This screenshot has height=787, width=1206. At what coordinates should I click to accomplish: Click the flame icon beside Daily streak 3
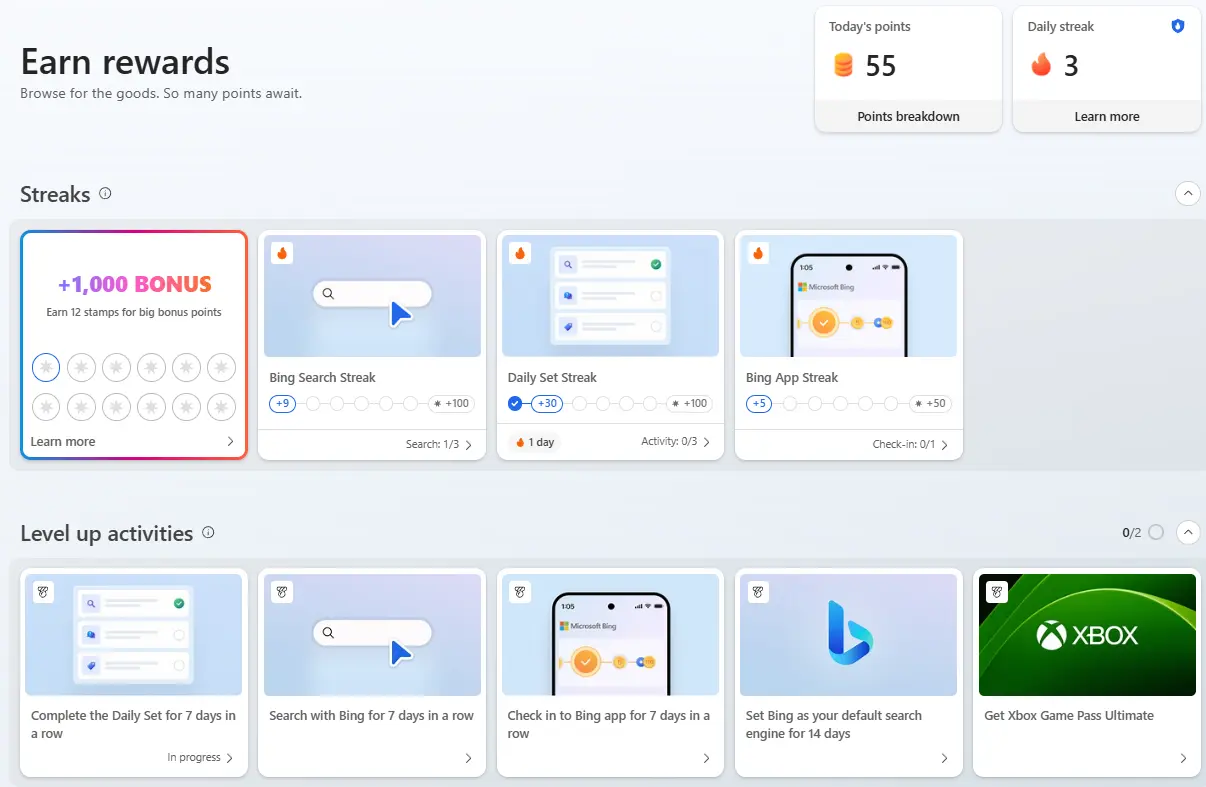click(1042, 65)
